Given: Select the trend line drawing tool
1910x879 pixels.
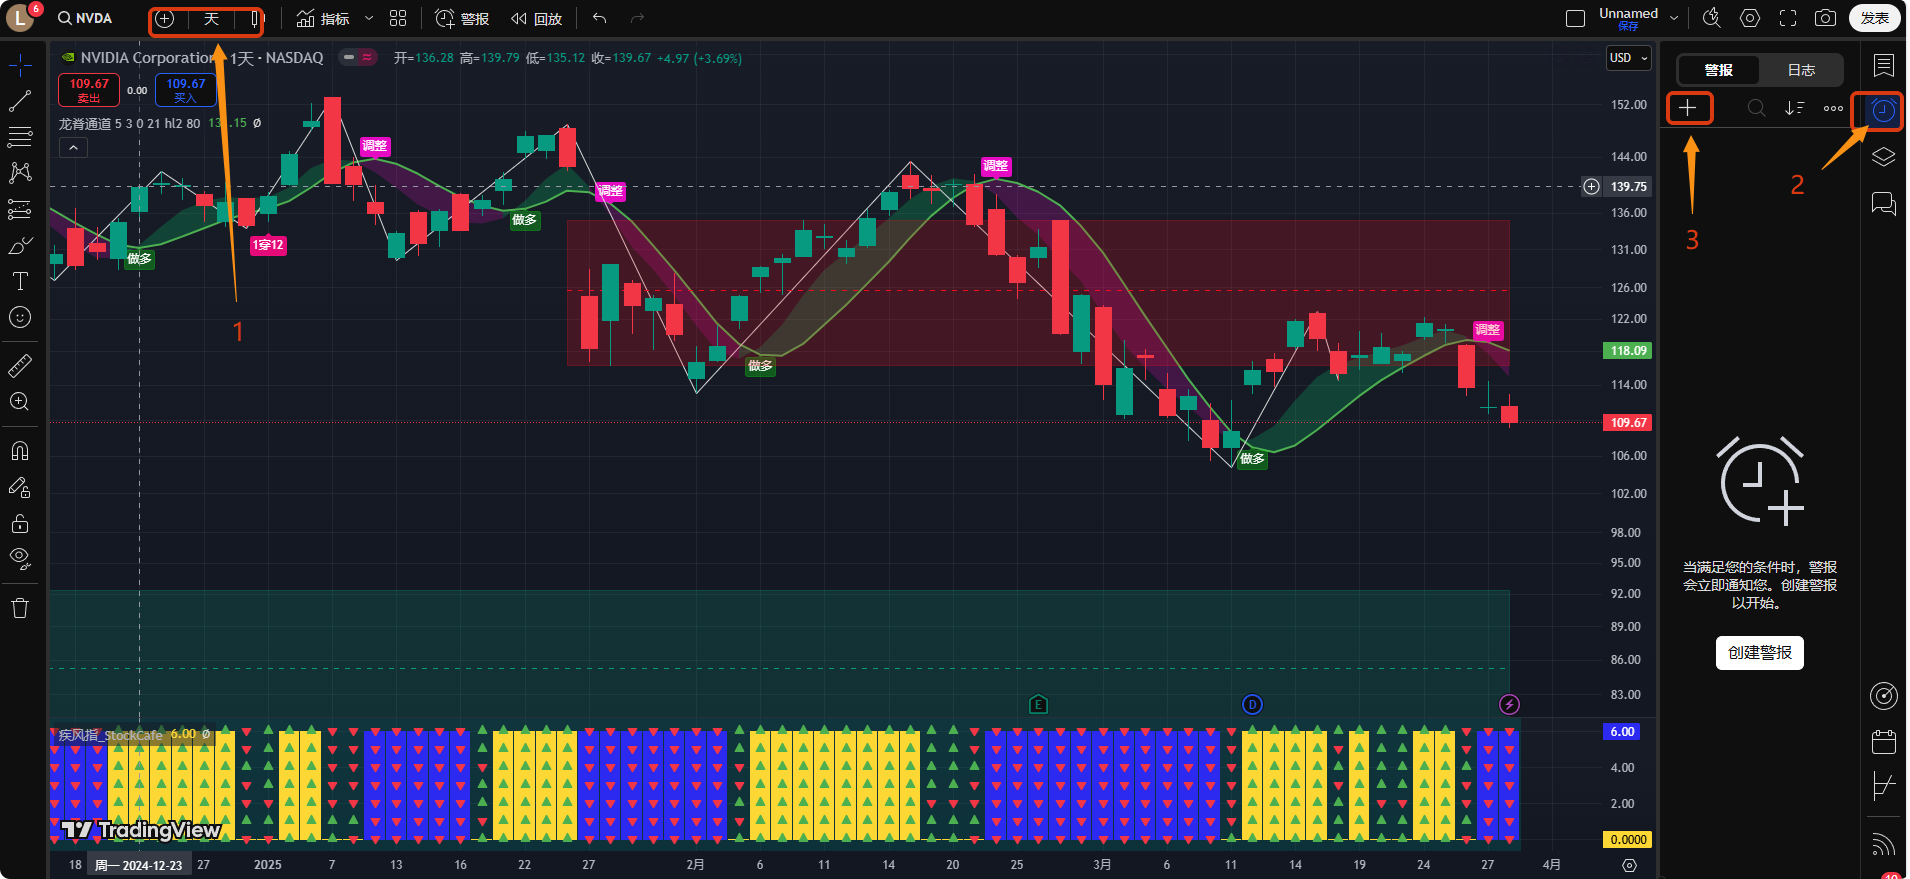Looking at the screenshot, I should 20,101.
